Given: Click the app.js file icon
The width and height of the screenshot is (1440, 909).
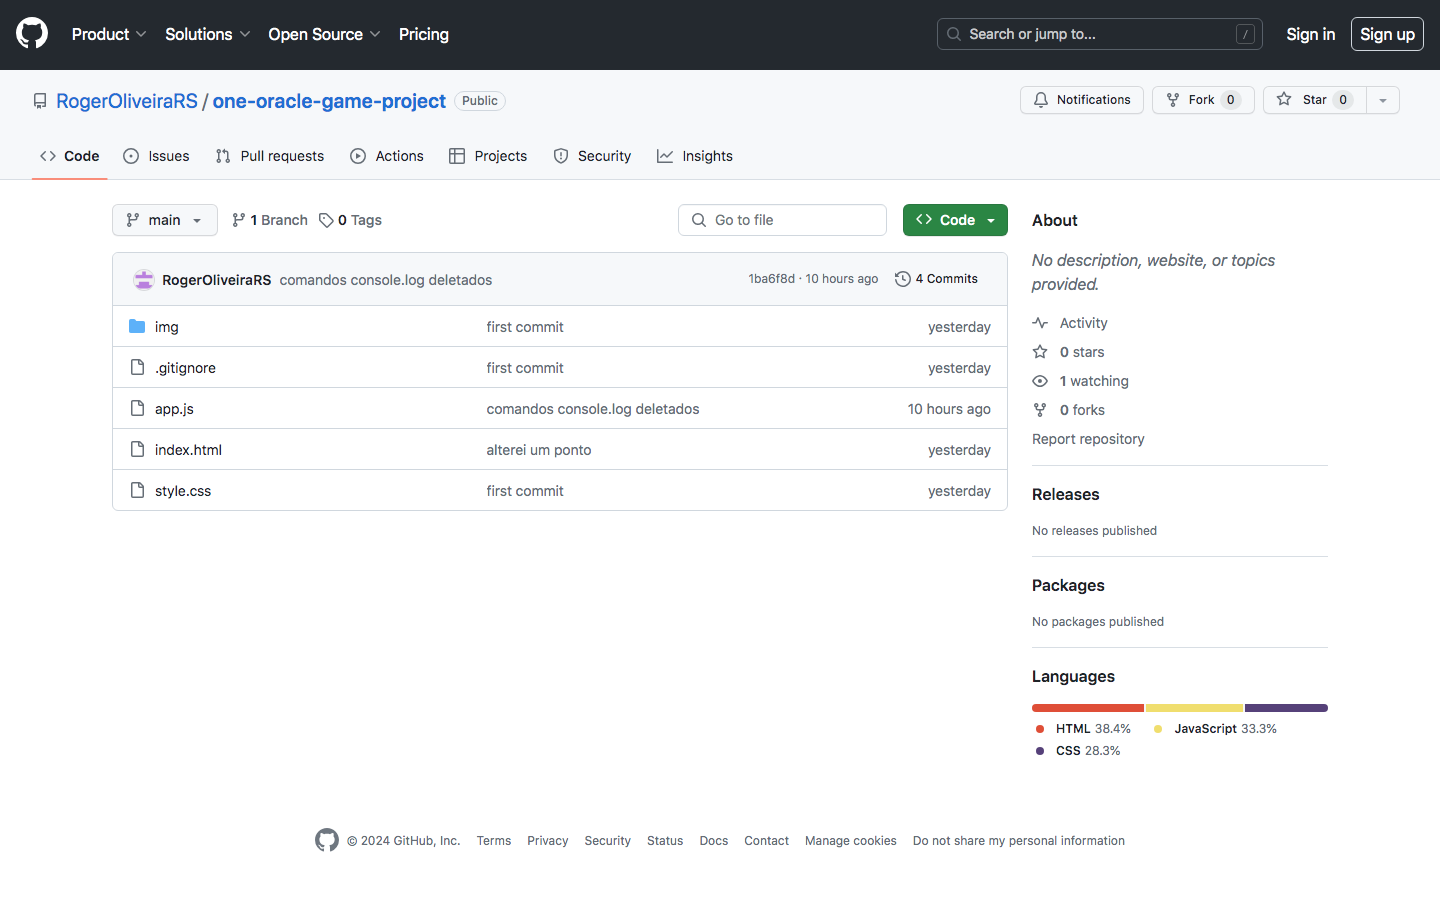Looking at the screenshot, I should (137, 408).
